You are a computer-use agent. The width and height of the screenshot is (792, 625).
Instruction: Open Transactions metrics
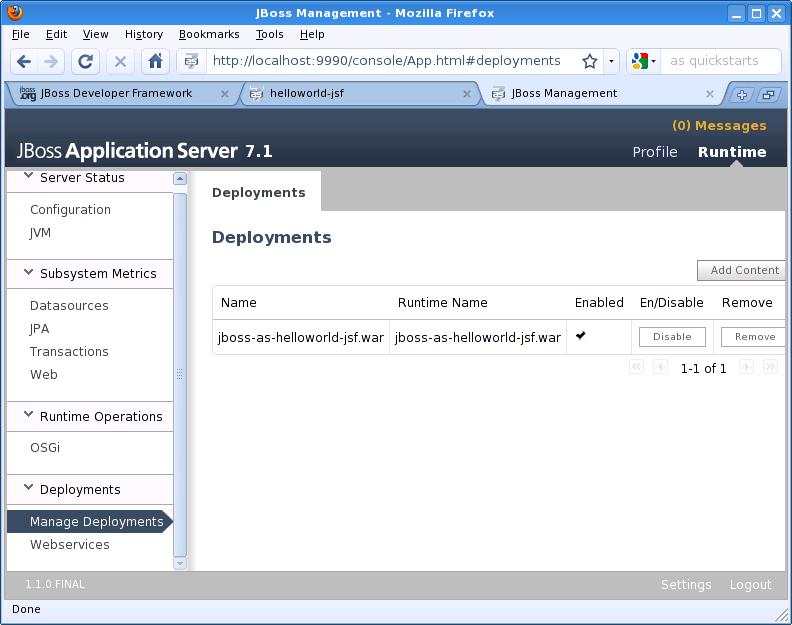[69, 352]
